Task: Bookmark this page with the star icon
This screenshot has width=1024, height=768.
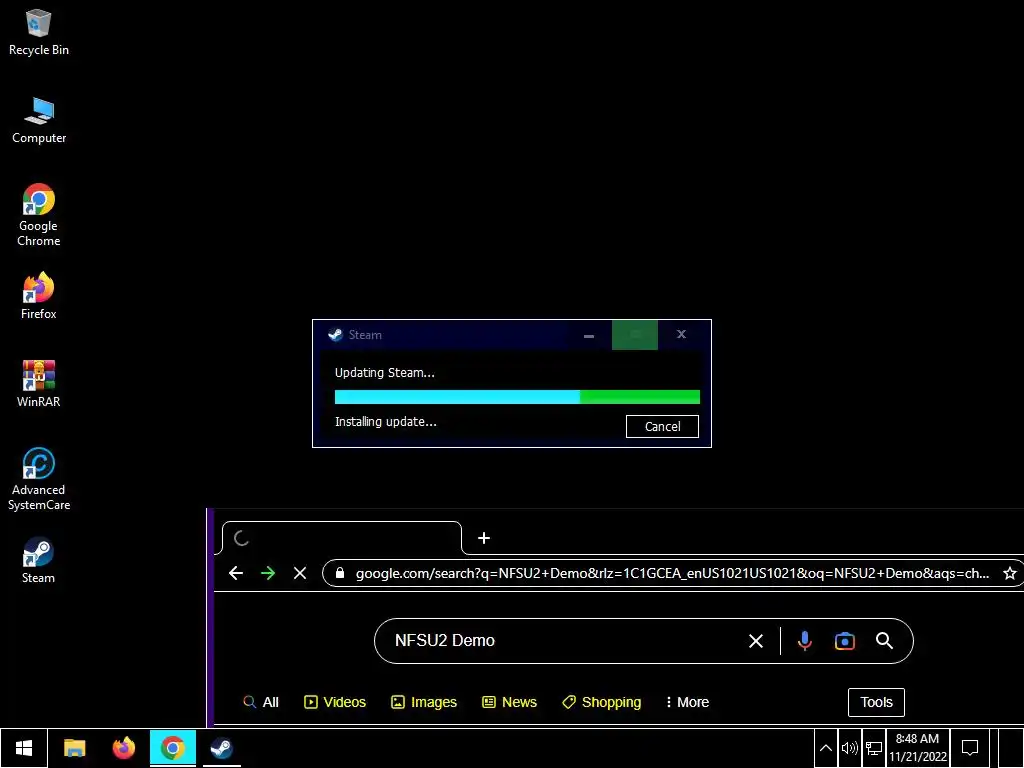Action: click(x=1010, y=573)
